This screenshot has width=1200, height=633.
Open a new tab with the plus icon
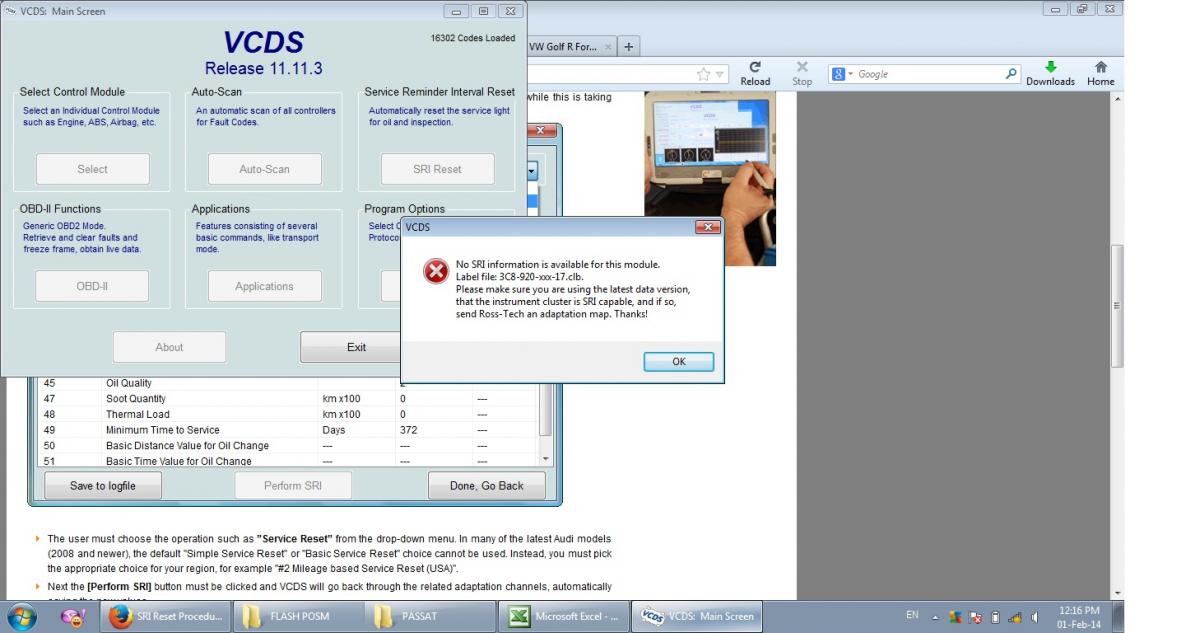point(629,47)
